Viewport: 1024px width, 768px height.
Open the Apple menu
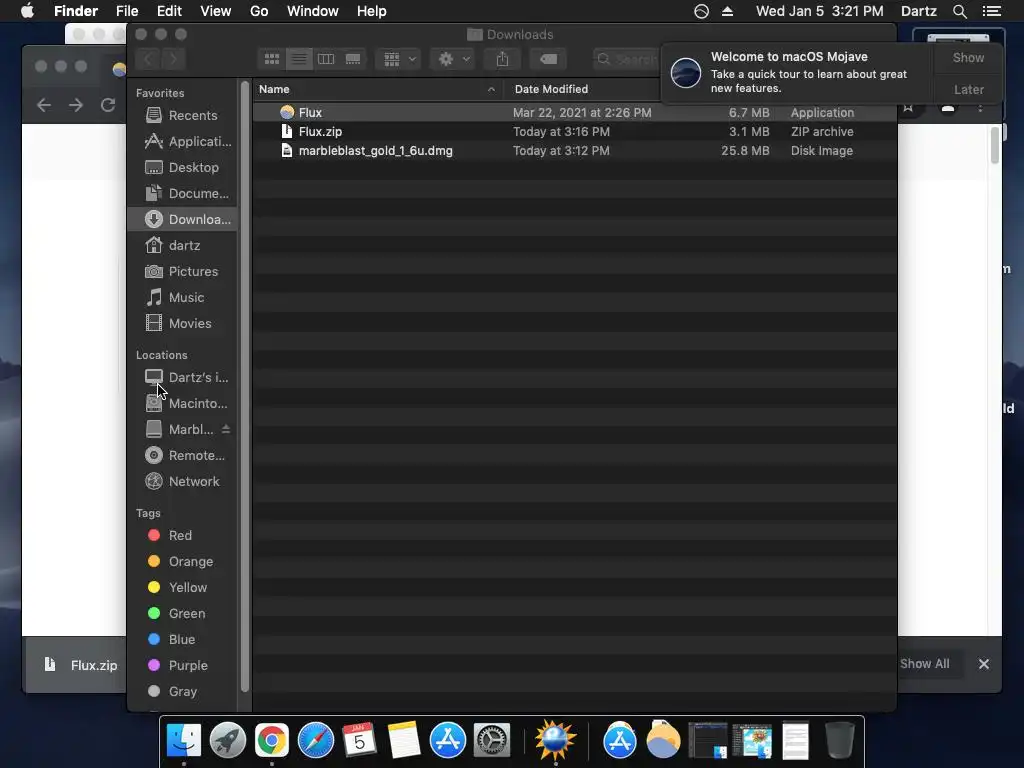click(x=27, y=11)
